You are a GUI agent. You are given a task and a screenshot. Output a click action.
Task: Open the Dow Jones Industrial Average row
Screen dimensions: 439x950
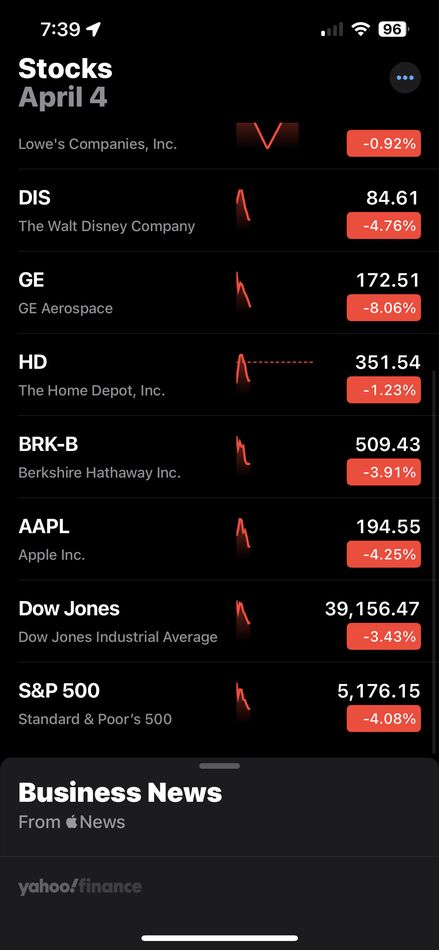(219, 621)
